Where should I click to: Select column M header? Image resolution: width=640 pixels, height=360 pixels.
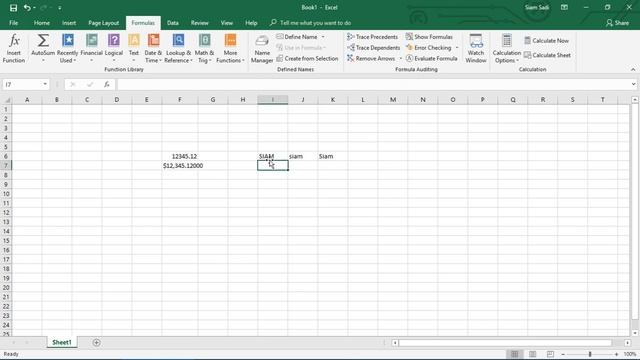[393, 100]
